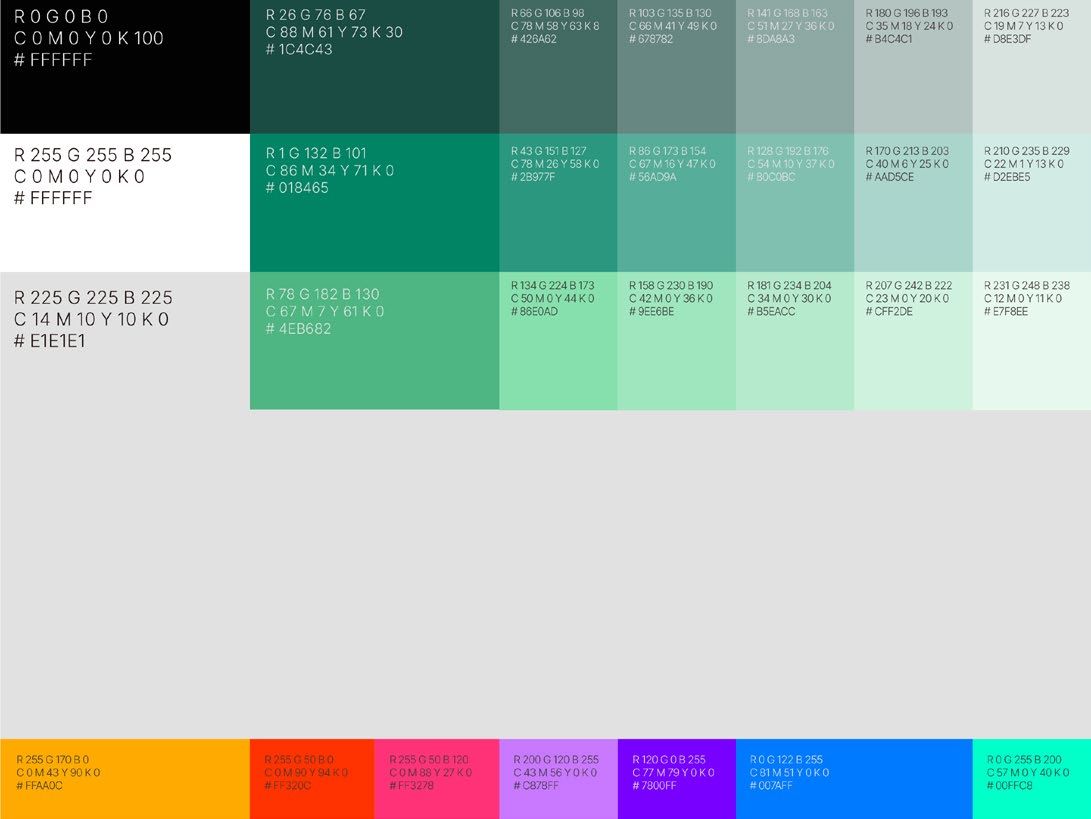
Task: Click the text 'C 81 M 51 Y 0 K 0'
Action: pyautogui.click(x=790, y=772)
